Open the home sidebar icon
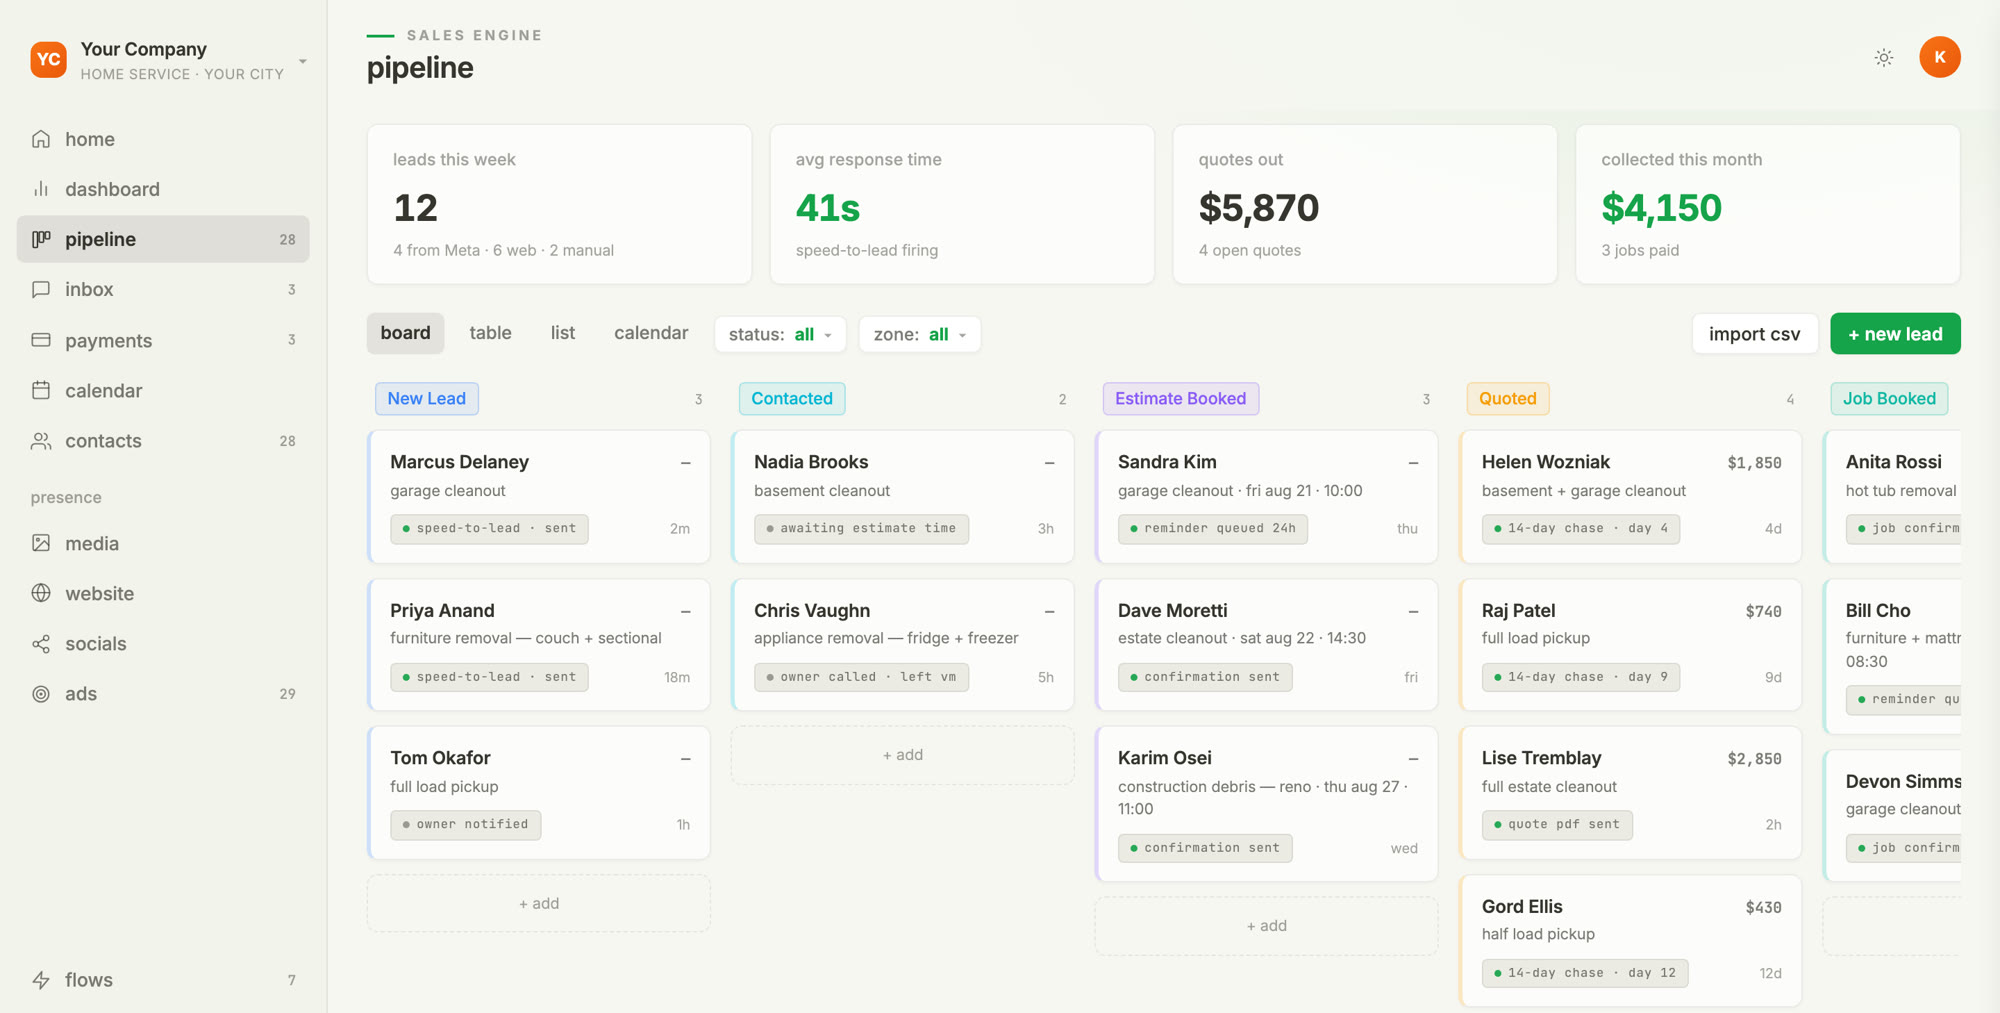2000x1013 pixels. [x=41, y=139]
